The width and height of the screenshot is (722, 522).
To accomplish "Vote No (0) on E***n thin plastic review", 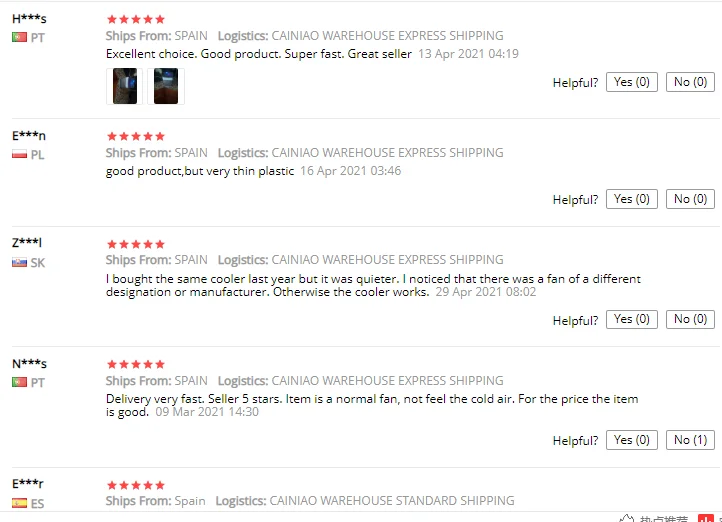I will pos(690,199).
